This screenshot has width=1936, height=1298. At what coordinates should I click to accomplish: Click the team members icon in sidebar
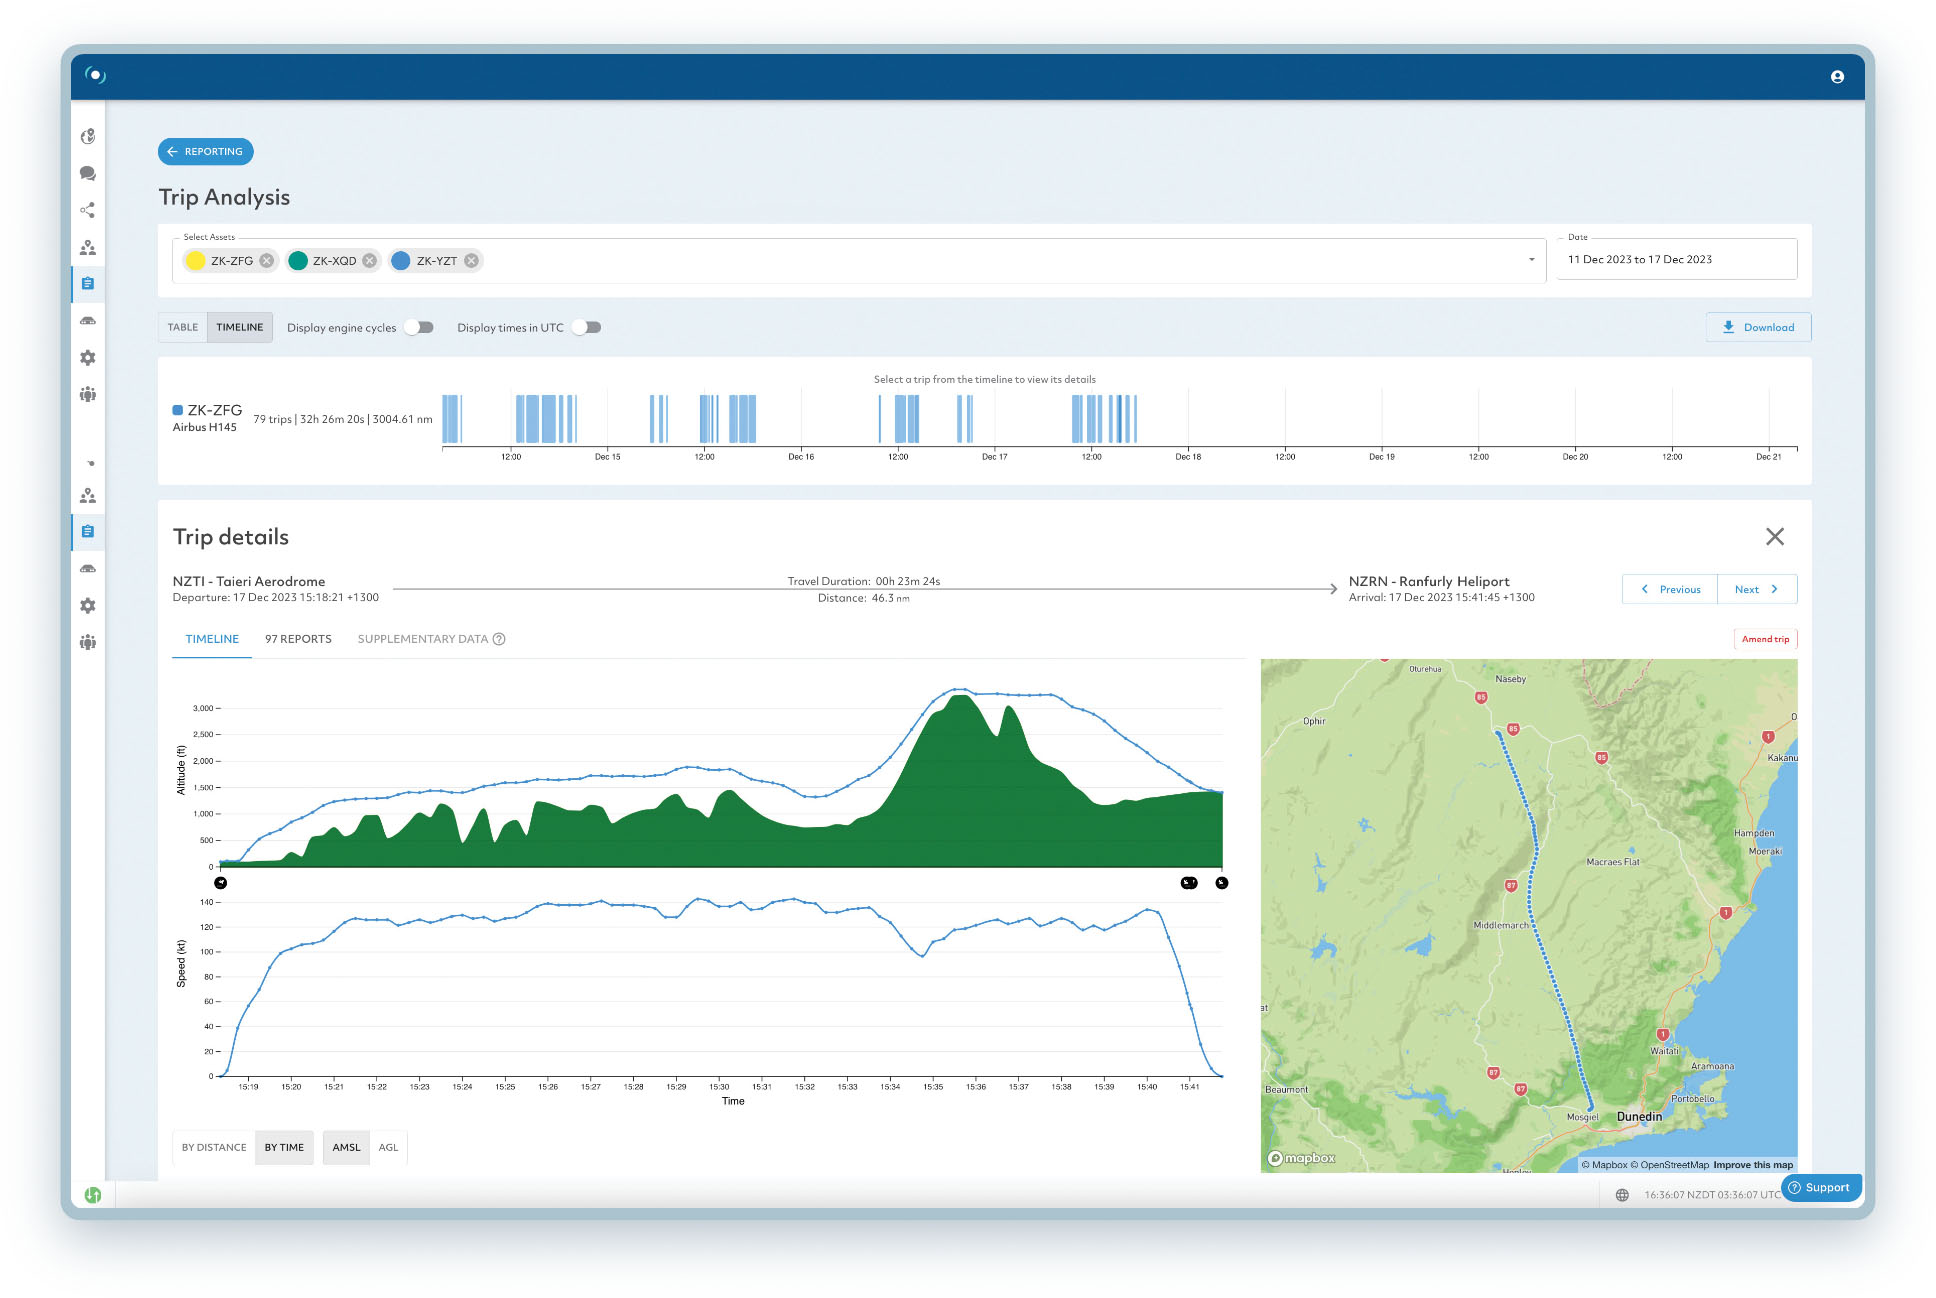88,394
